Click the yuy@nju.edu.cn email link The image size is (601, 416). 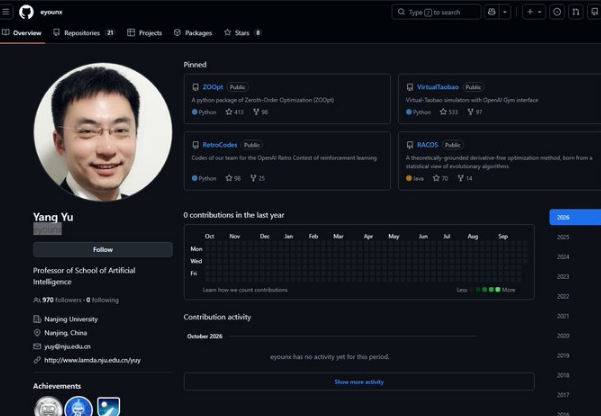coord(67,347)
